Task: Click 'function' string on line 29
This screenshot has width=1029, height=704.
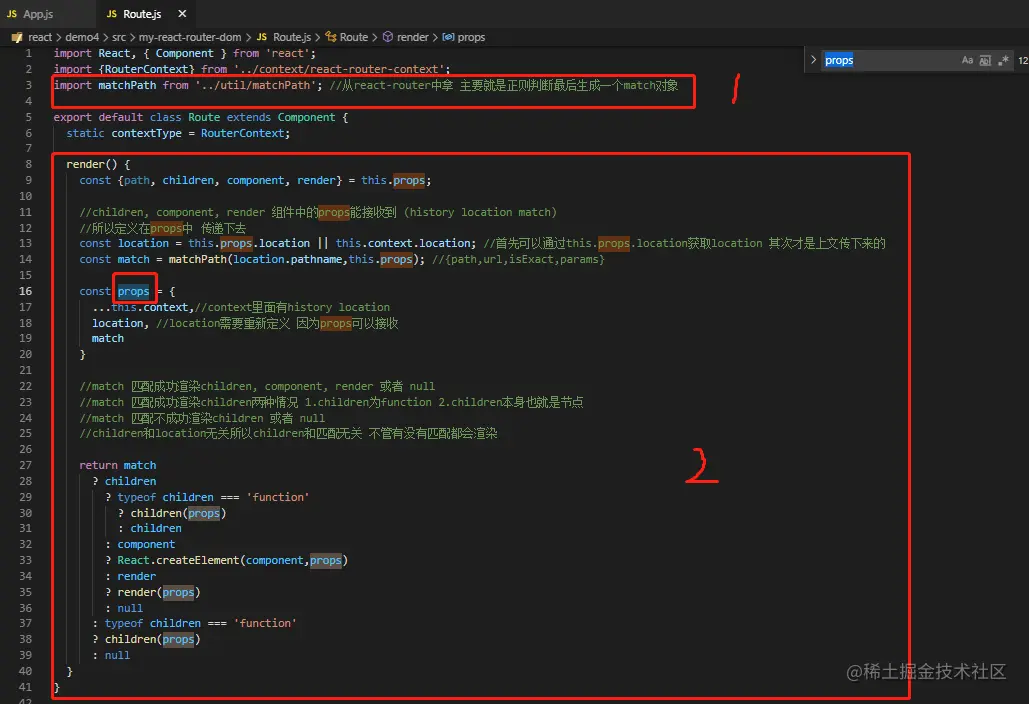Action: [x=278, y=497]
